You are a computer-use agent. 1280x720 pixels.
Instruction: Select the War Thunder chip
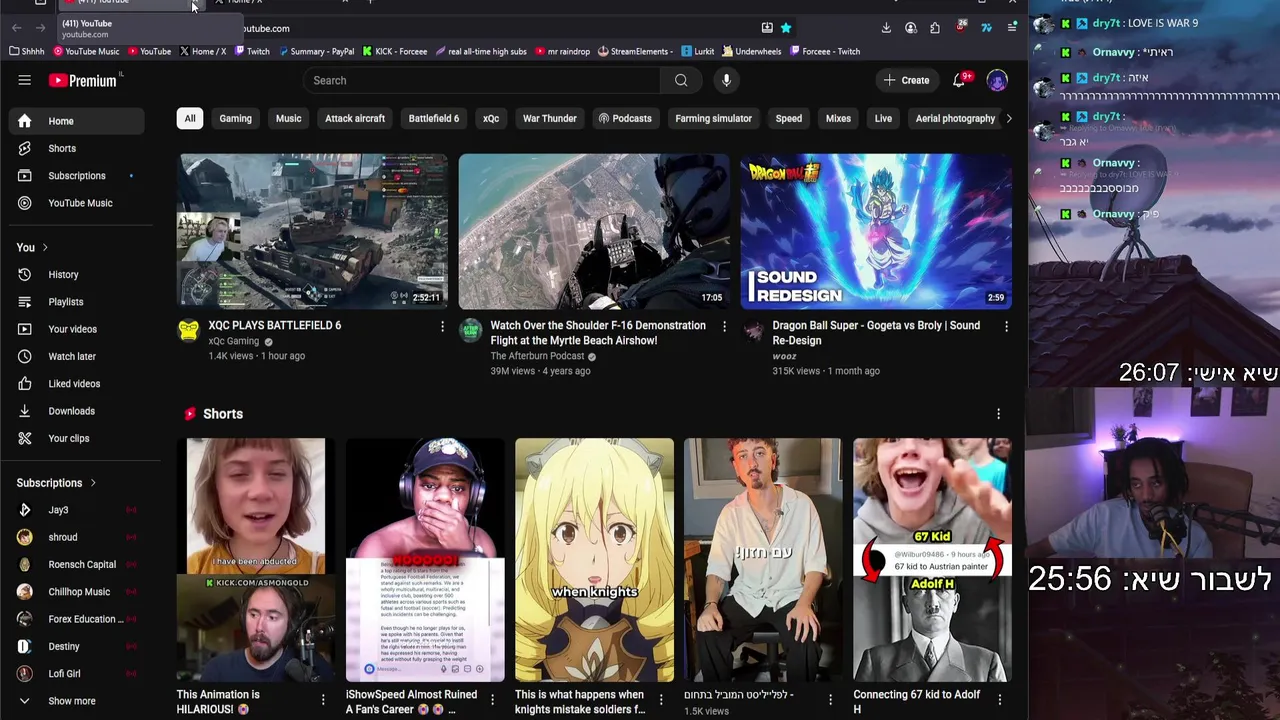pos(550,118)
